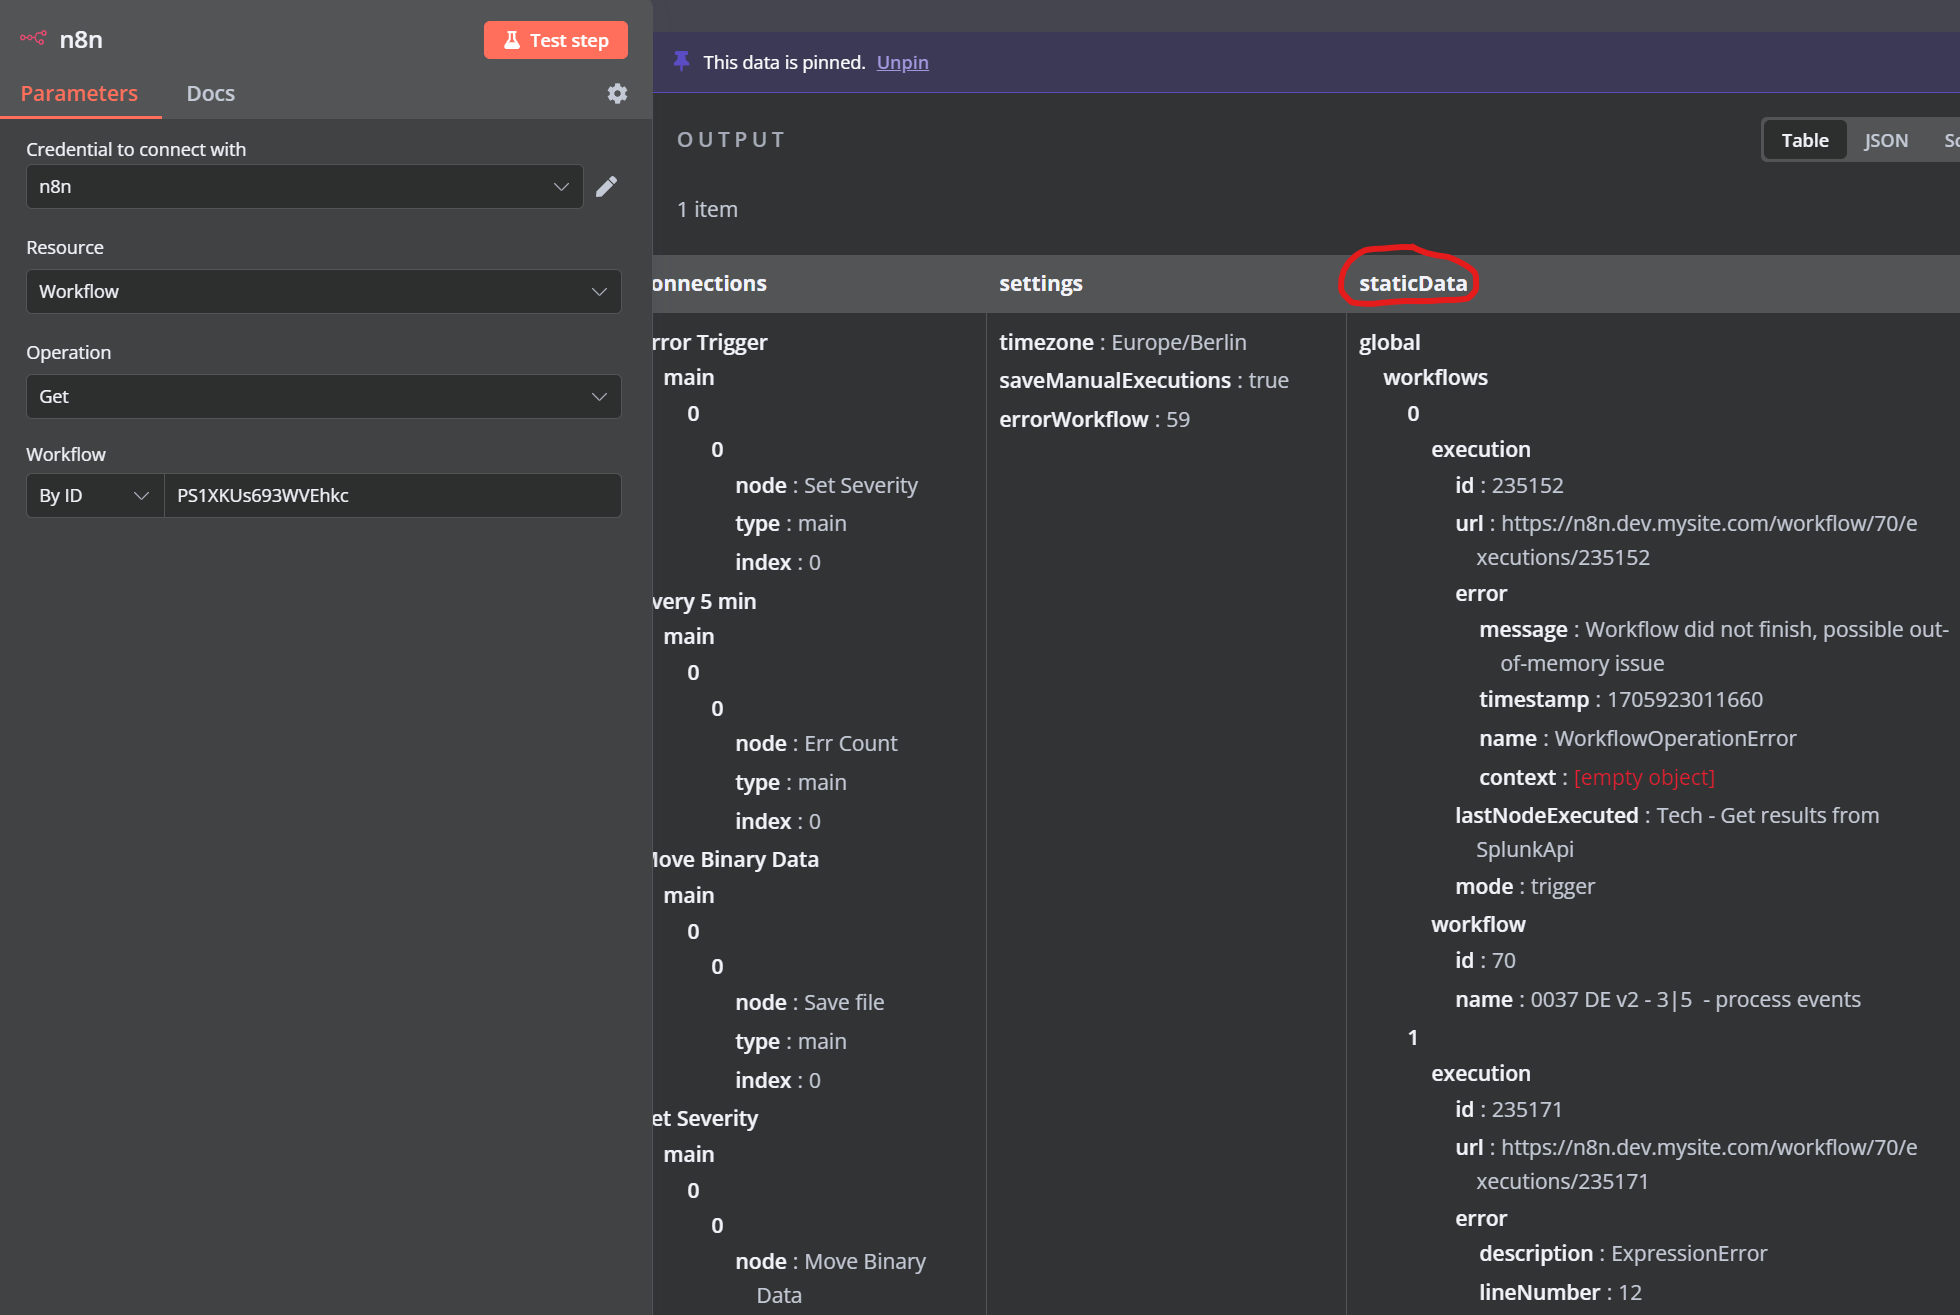This screenshot has height=1315, width=1960.
Task: Switch output view to Table
Action: click(1804, 140)
